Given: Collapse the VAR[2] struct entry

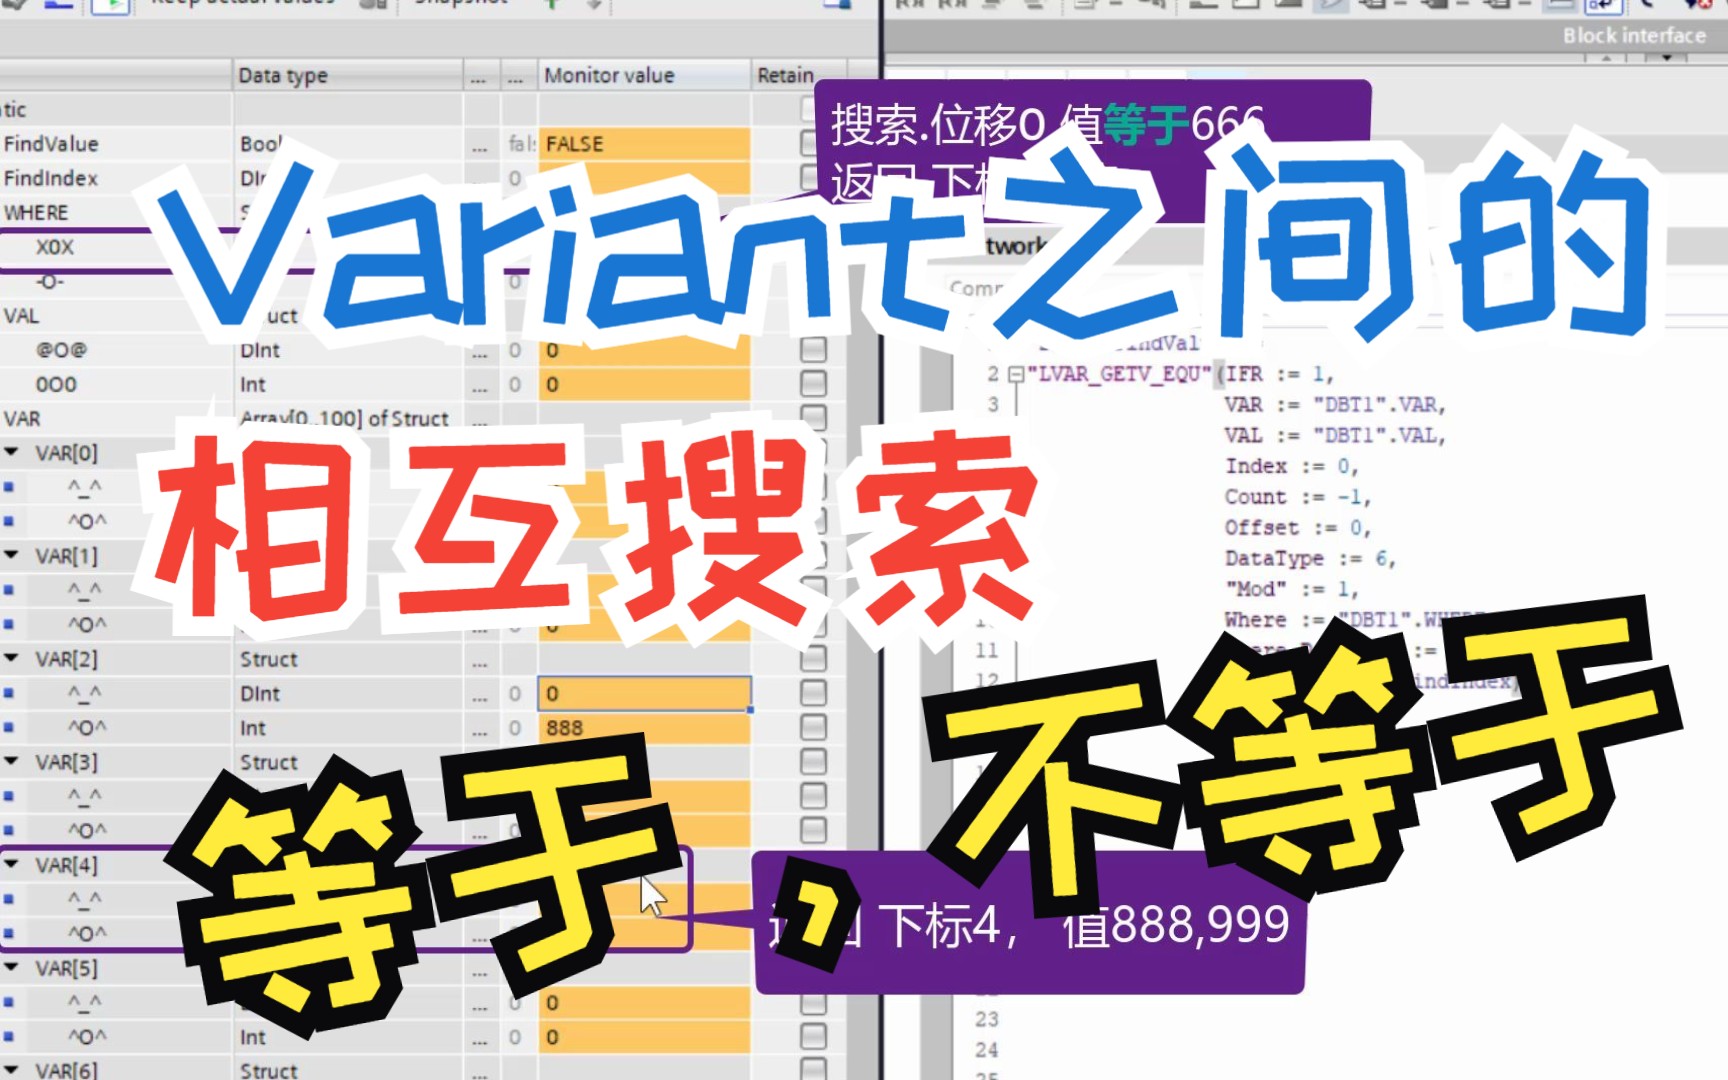Looking at the screenshot, I should pos(9,658).
